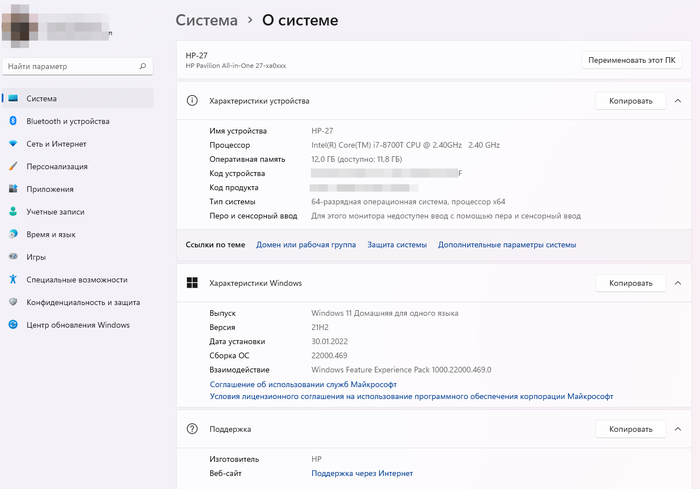This screenshot has width=700, height=489.
Task: Collapse Характеристики Windows section chevron
Action: 678,283
